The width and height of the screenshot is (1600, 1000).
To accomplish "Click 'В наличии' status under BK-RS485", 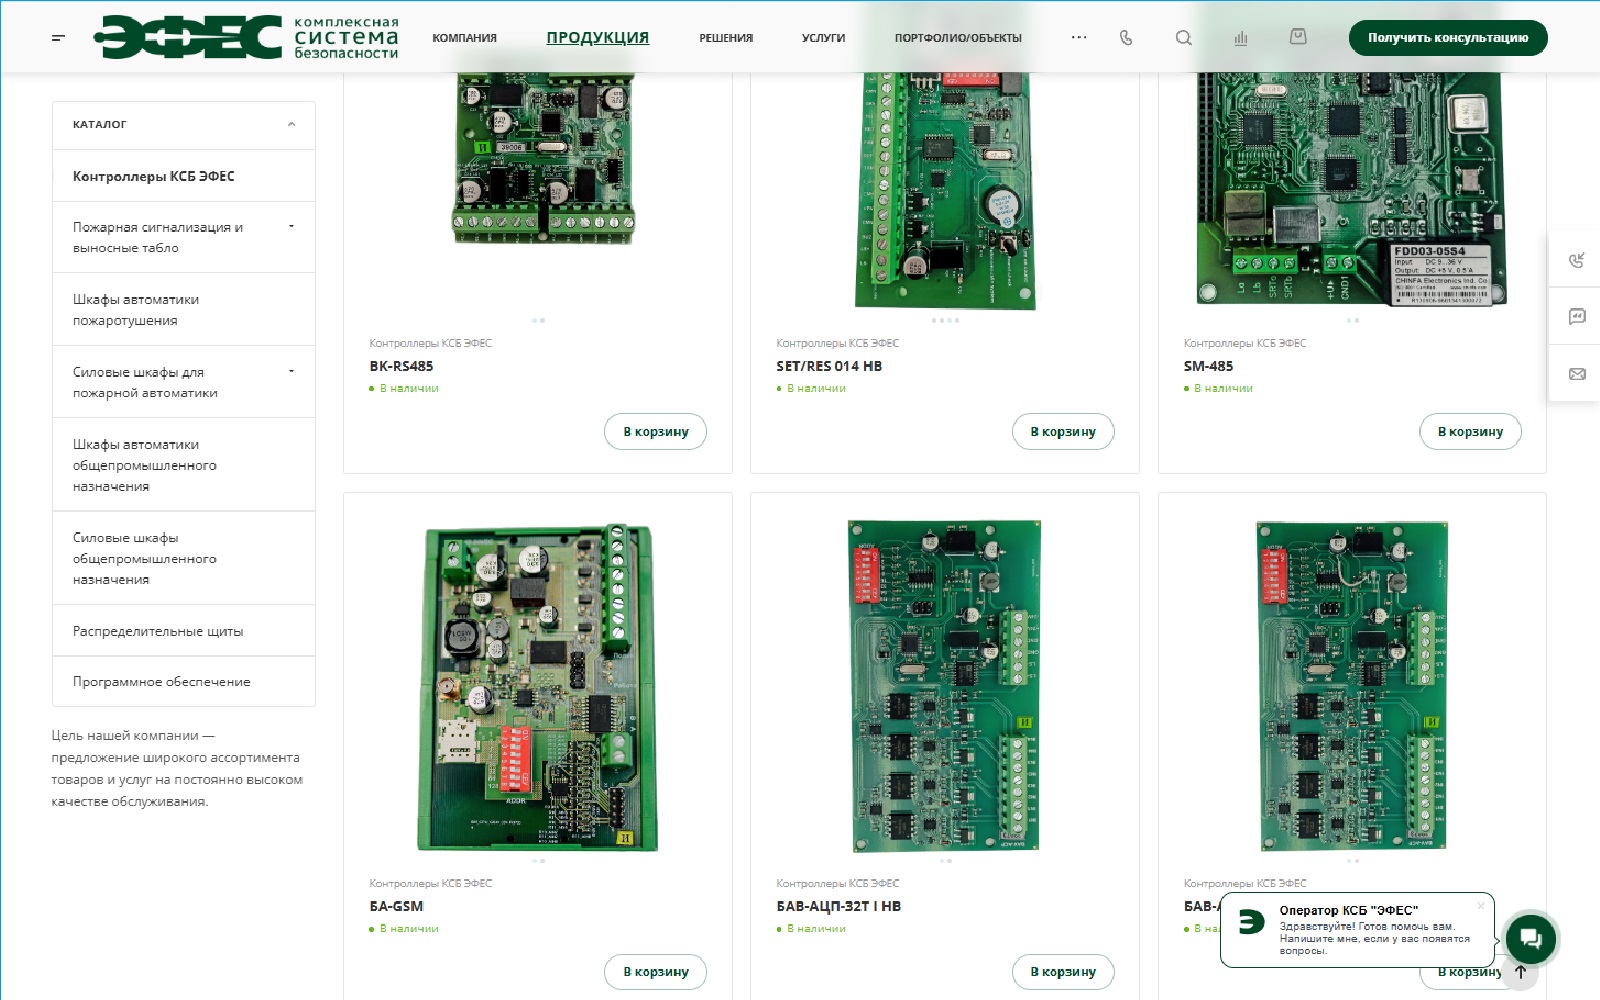I will click(x=404, y=388).
